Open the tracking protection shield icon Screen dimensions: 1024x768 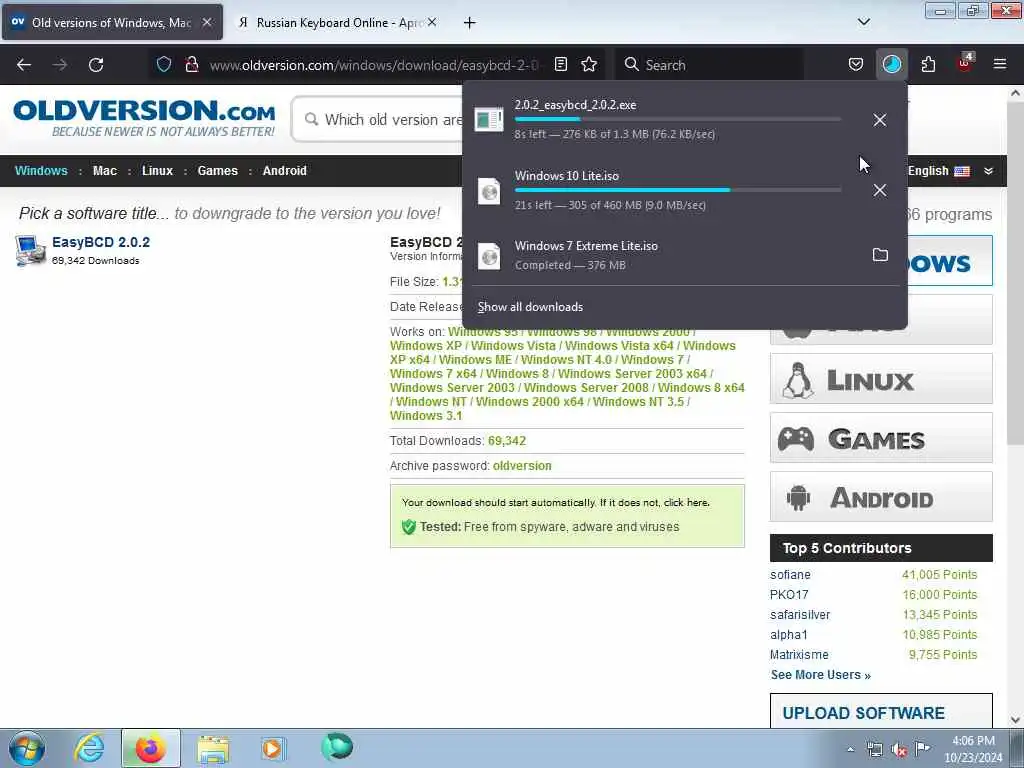point(164,64)
